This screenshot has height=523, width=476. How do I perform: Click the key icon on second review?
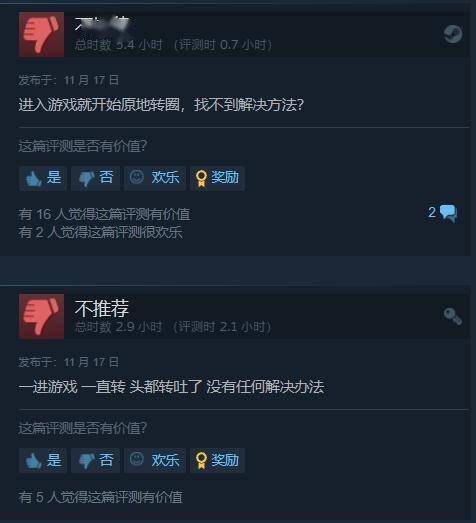[x=453, y=316]
